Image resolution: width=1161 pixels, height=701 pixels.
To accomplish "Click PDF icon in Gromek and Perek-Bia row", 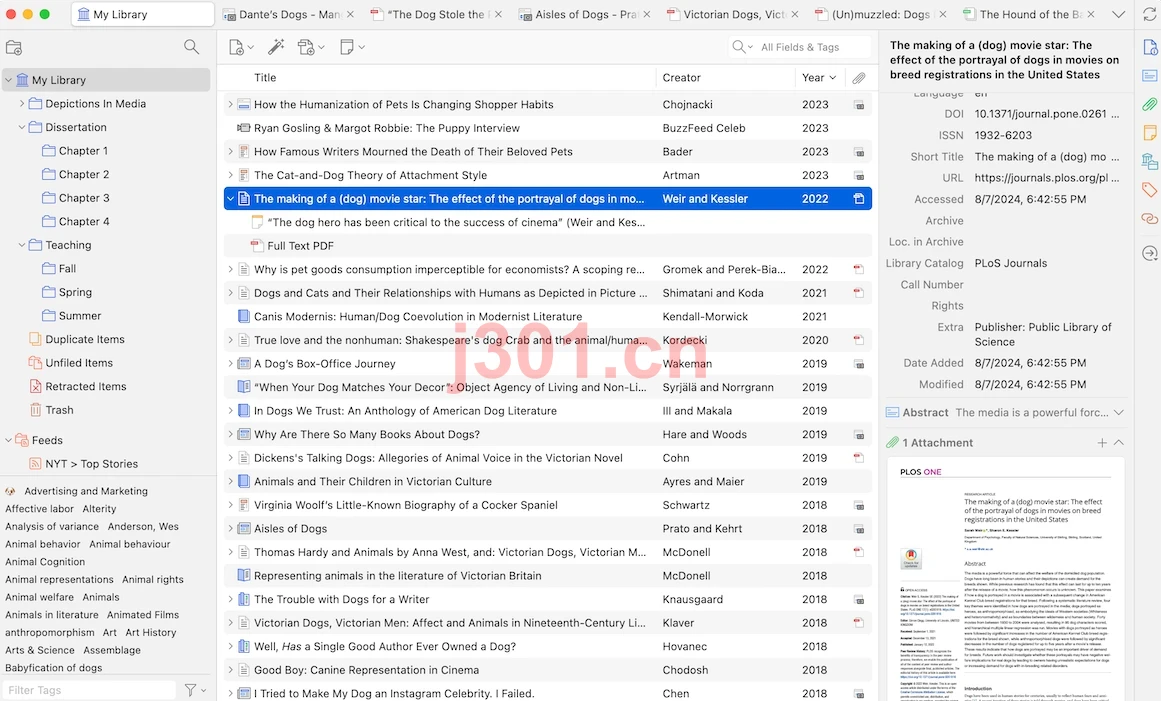I will [859, 269].
